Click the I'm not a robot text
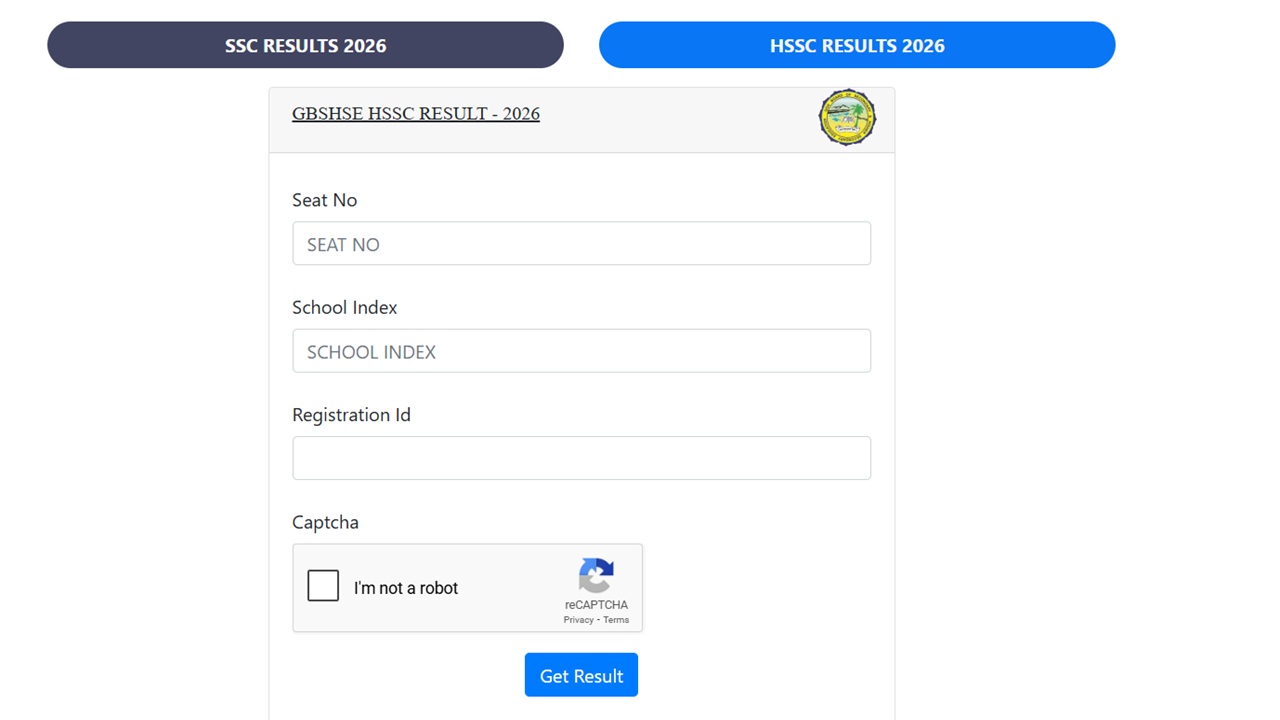The image size is (1280, 720). 406,588
